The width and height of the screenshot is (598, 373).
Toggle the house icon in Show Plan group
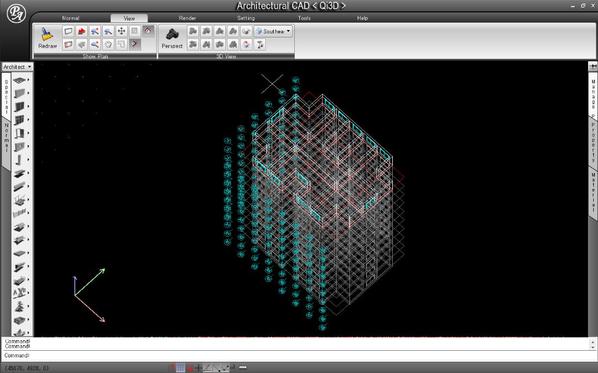(x=148, y=31)
